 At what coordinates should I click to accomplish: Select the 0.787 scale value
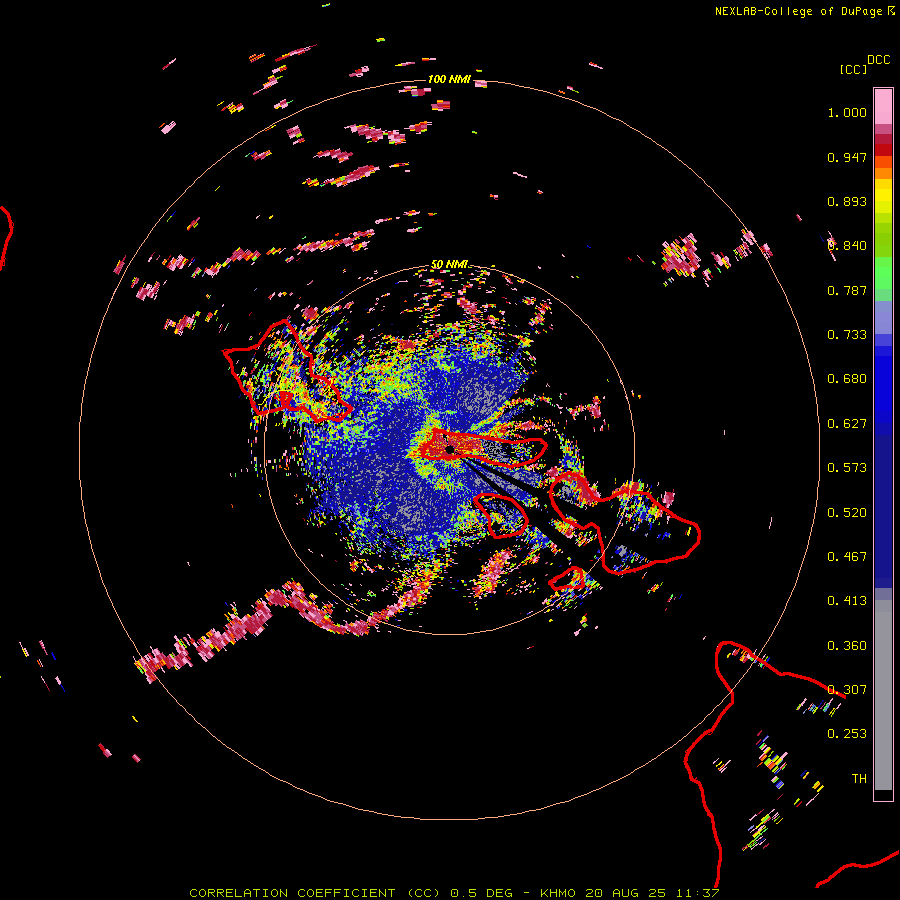(847, 290)
